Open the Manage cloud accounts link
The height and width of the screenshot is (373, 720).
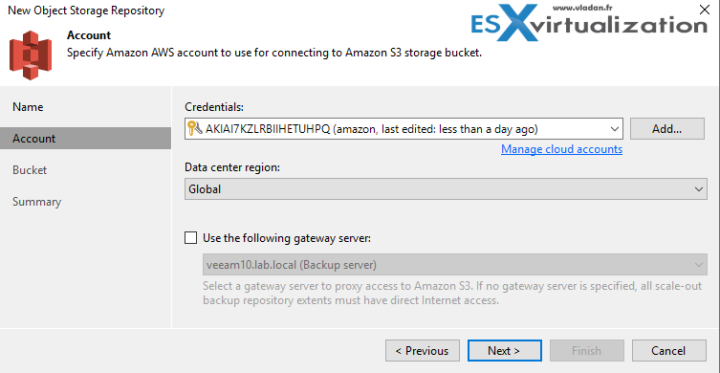pyautogui.click(x=562, y=149)
